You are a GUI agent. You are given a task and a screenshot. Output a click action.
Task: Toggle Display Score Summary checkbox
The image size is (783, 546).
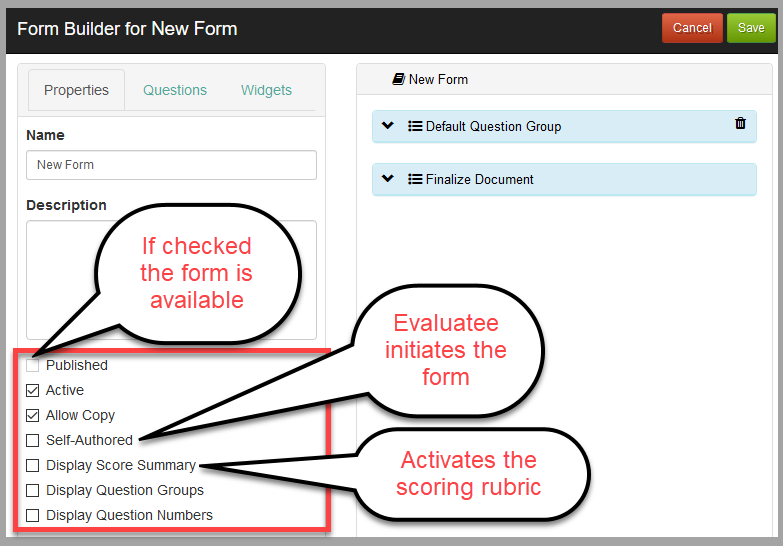click(x=32, y=465)
